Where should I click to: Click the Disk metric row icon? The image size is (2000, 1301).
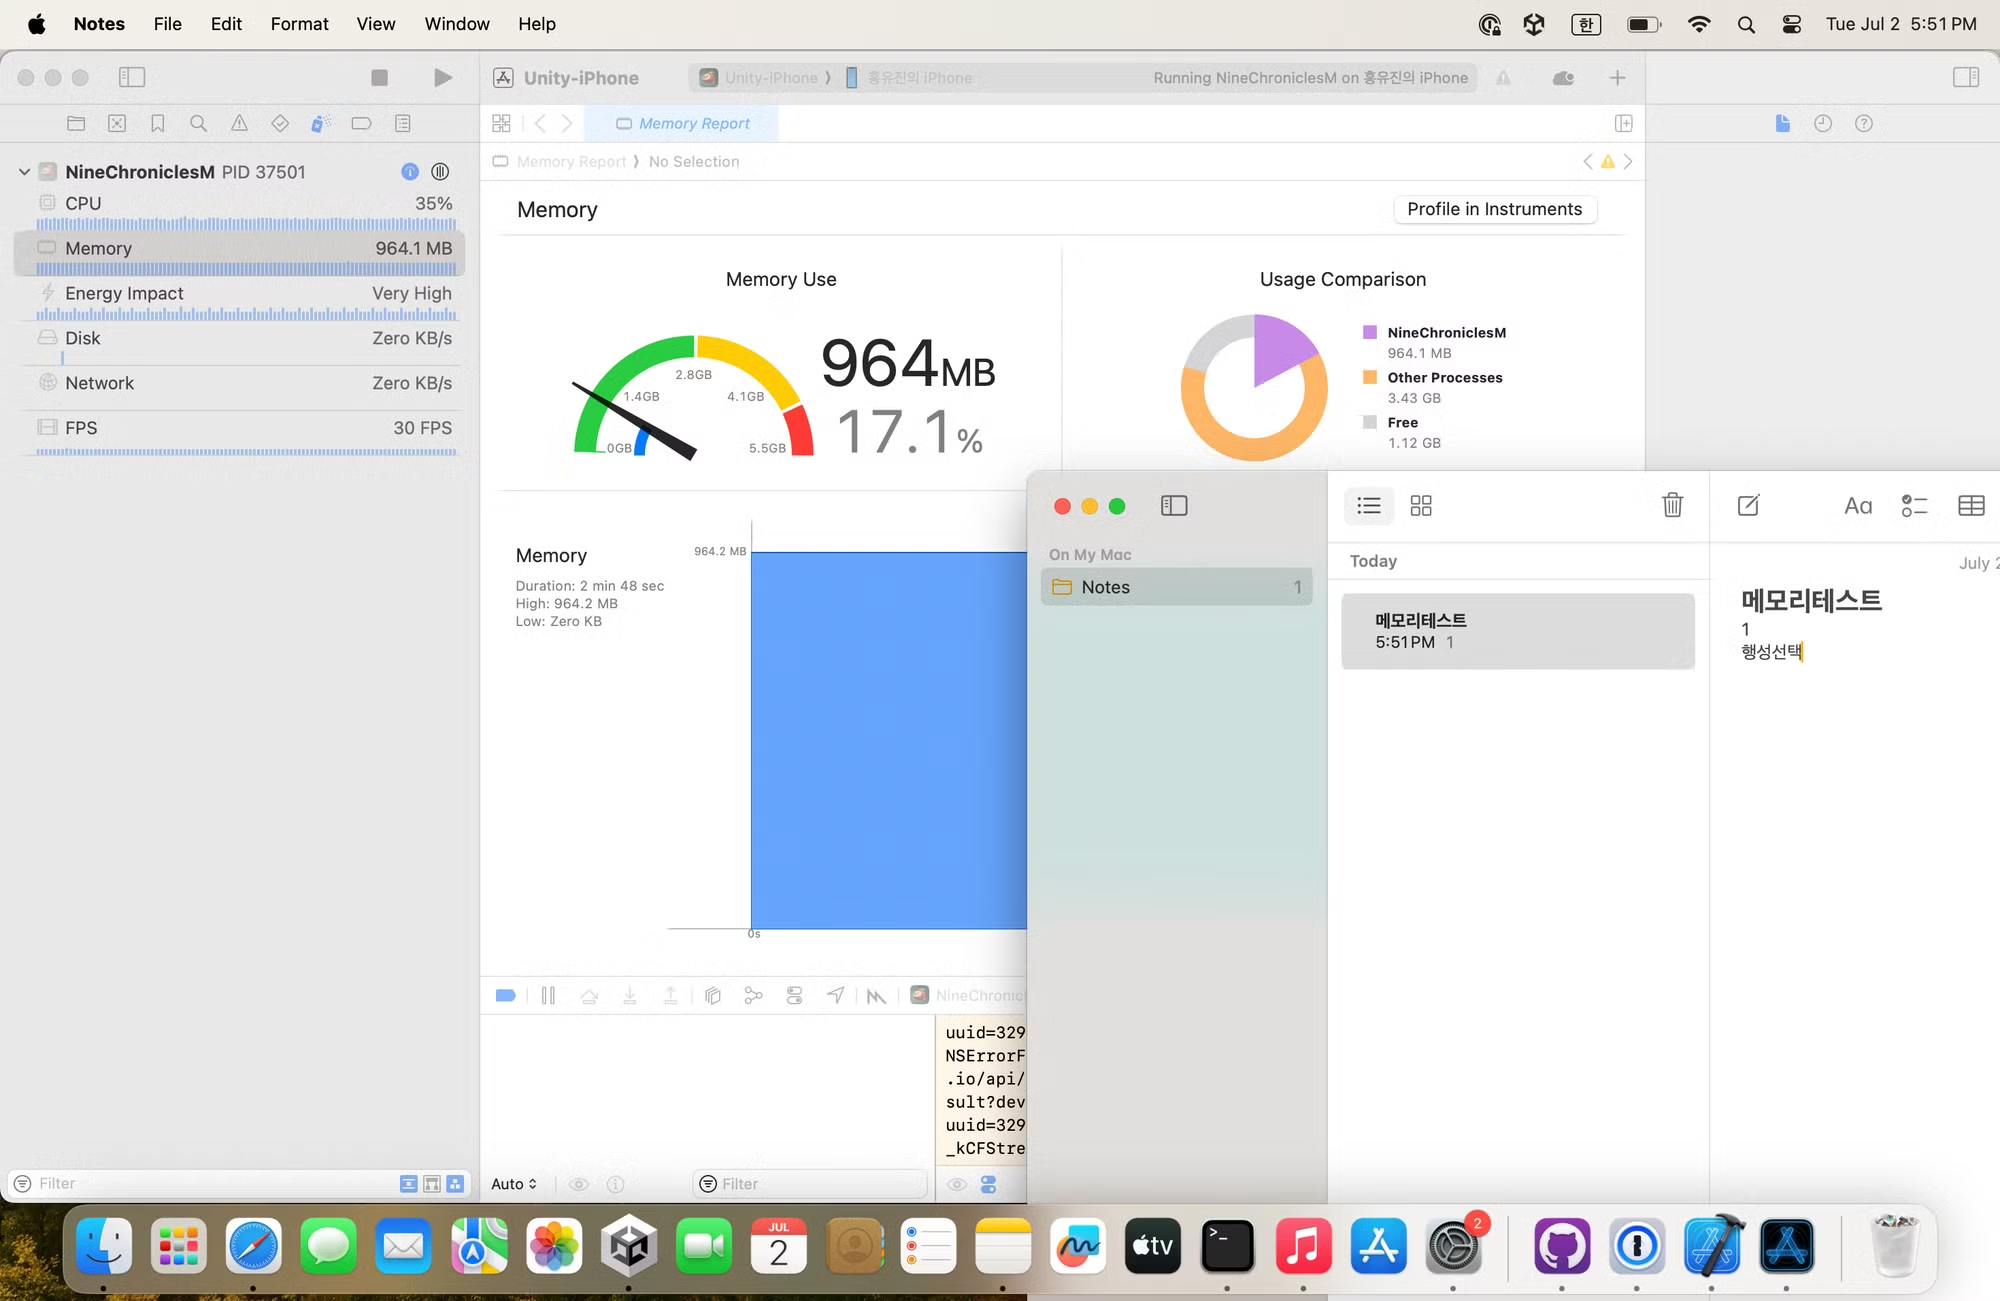point(50,337)
